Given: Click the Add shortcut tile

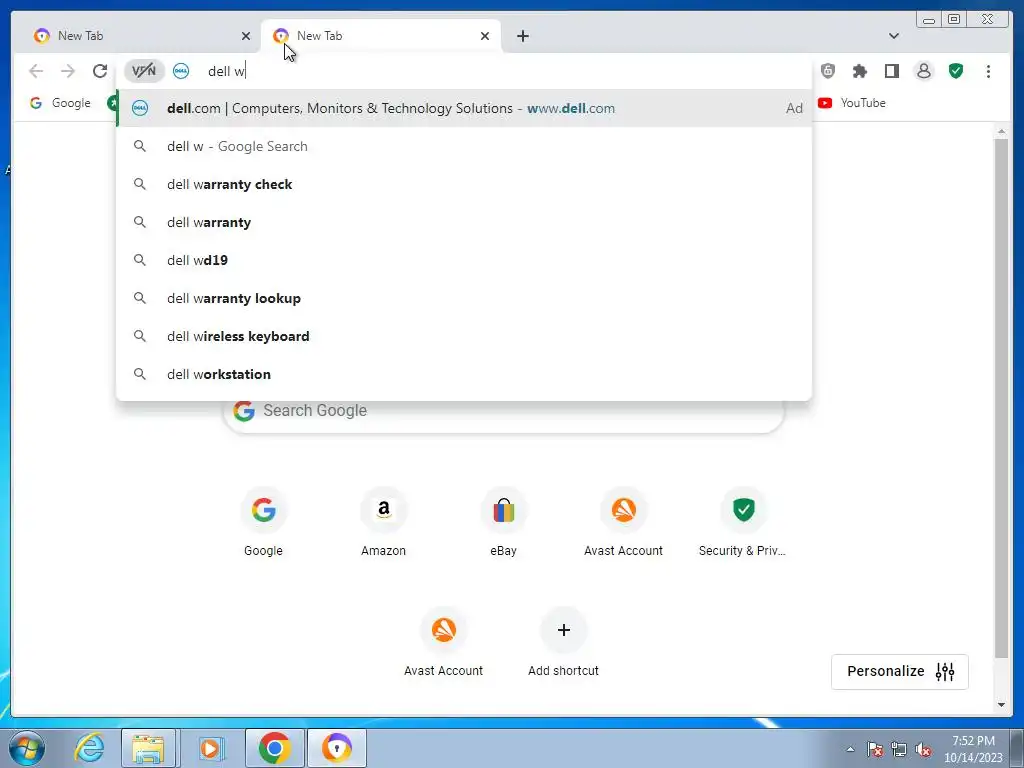Looking at the screenshot, I should [x=564, y=643].
